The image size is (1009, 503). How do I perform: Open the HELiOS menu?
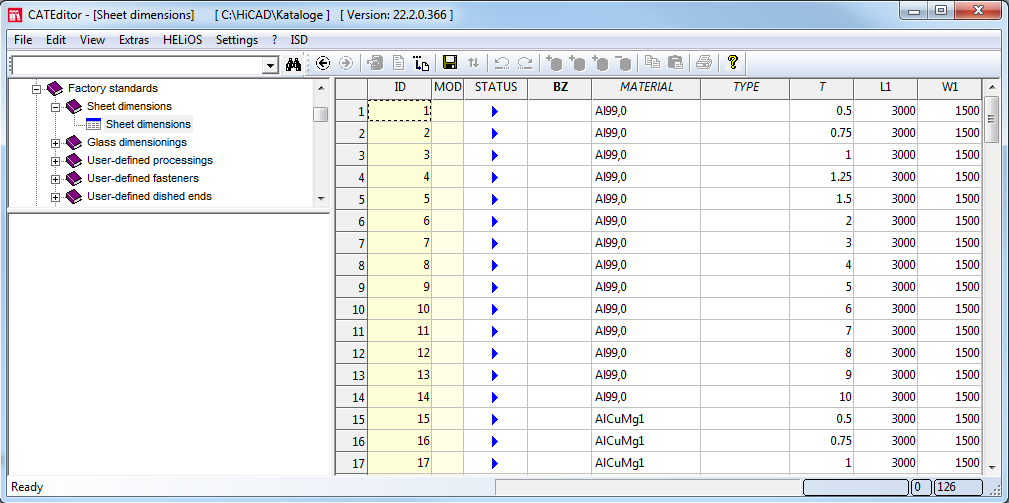pos(182,40)
